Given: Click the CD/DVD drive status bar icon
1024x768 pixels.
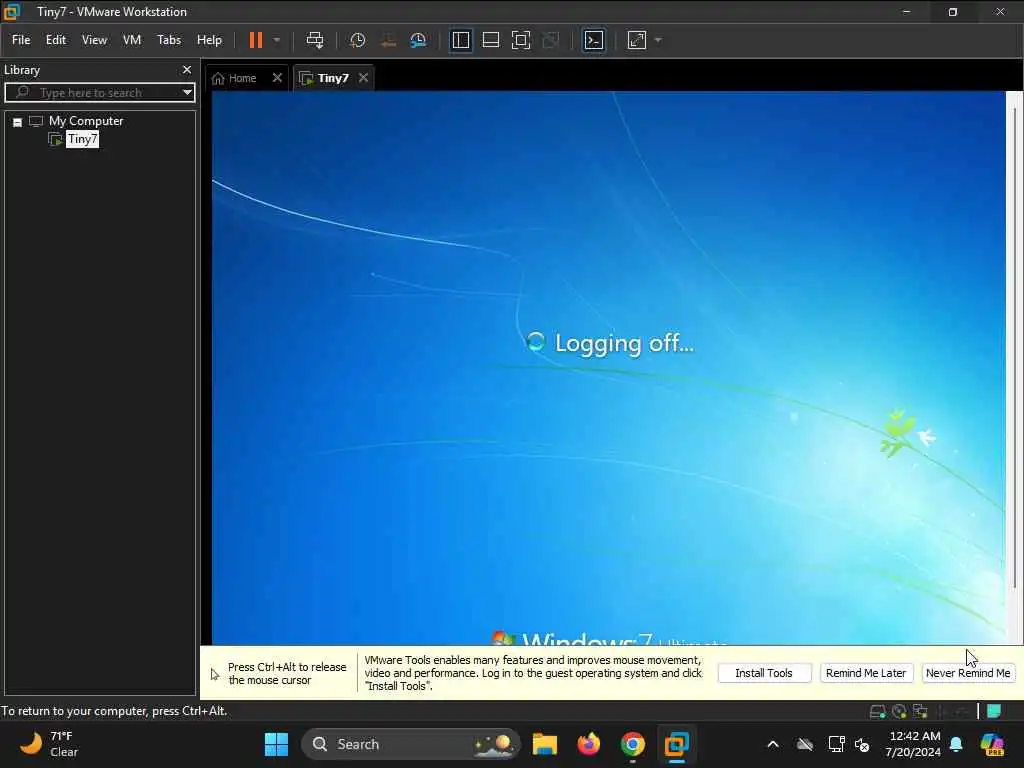Looking at the screenshot, I should [899, 711].
